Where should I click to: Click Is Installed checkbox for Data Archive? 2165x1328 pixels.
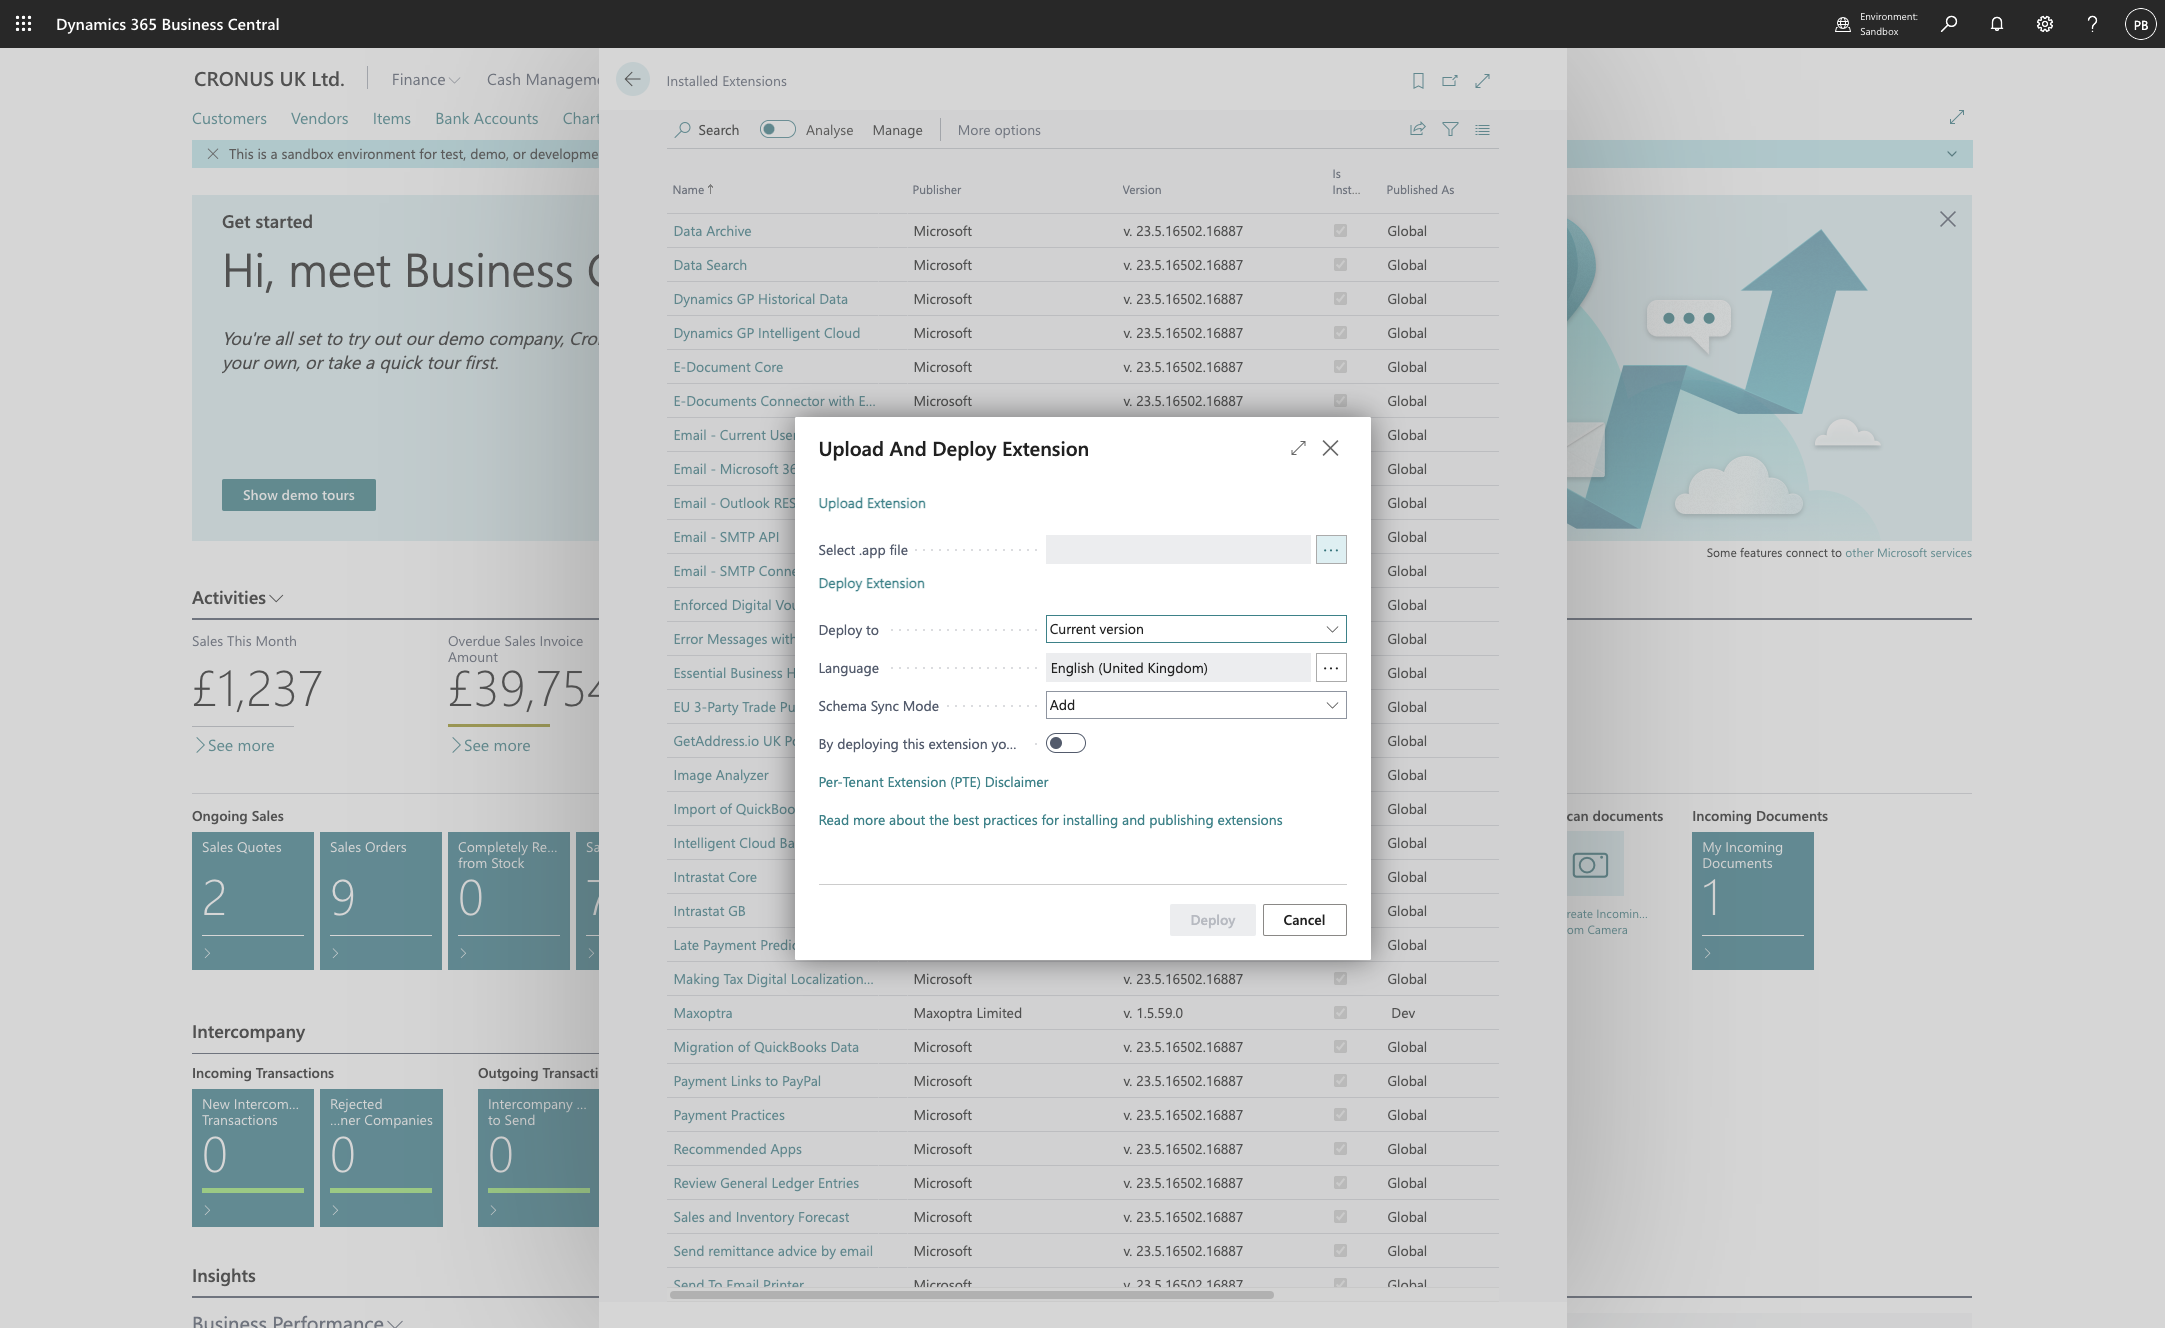click(x=1340, y=231)
